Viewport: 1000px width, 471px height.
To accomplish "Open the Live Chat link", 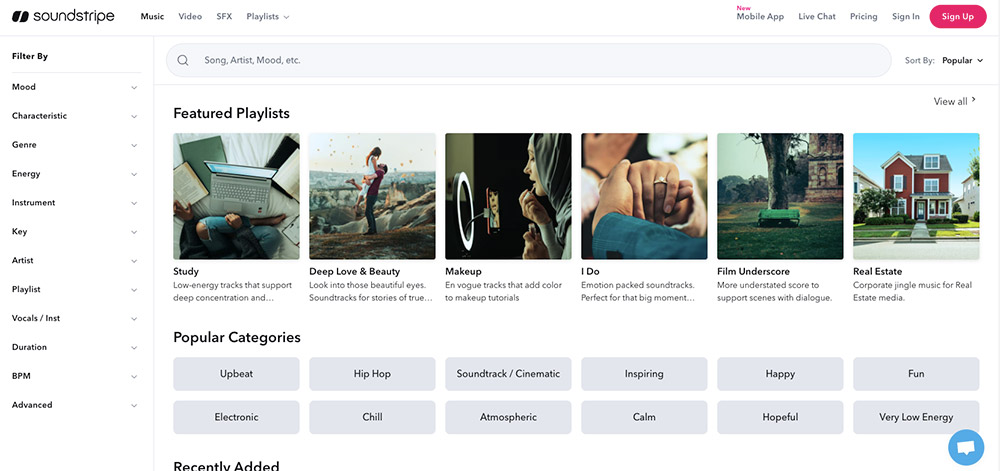I will [817, 17].
